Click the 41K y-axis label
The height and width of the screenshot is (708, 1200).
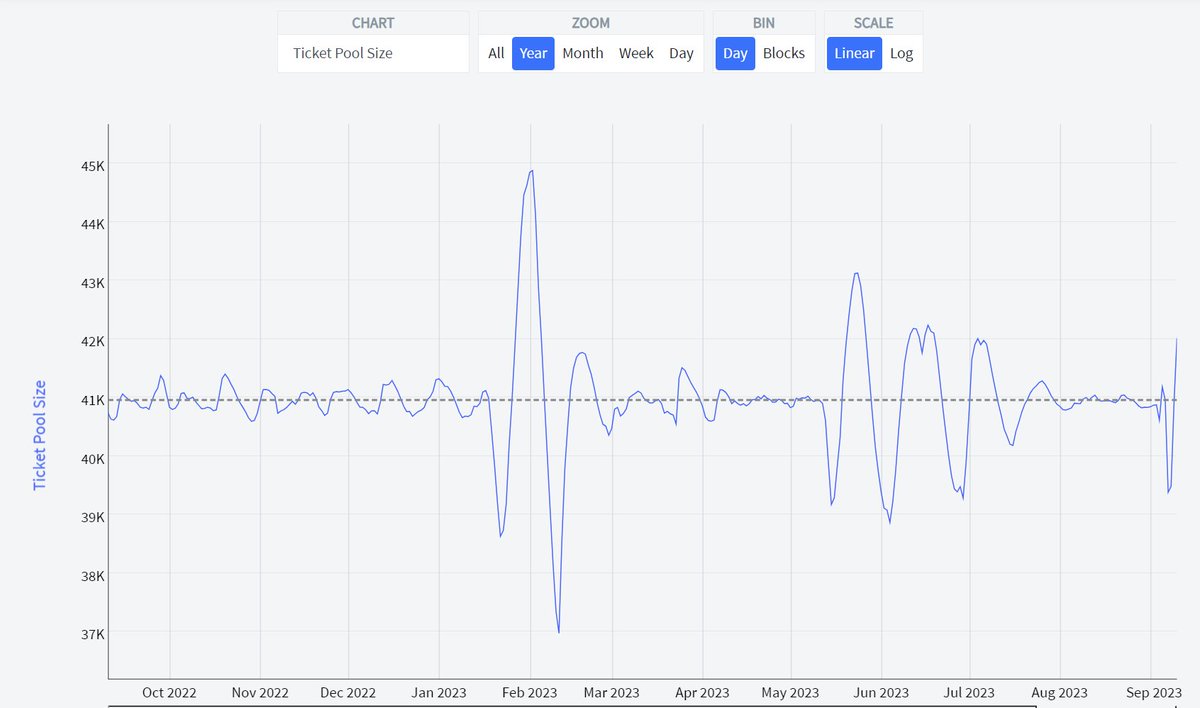coord(92,400)
